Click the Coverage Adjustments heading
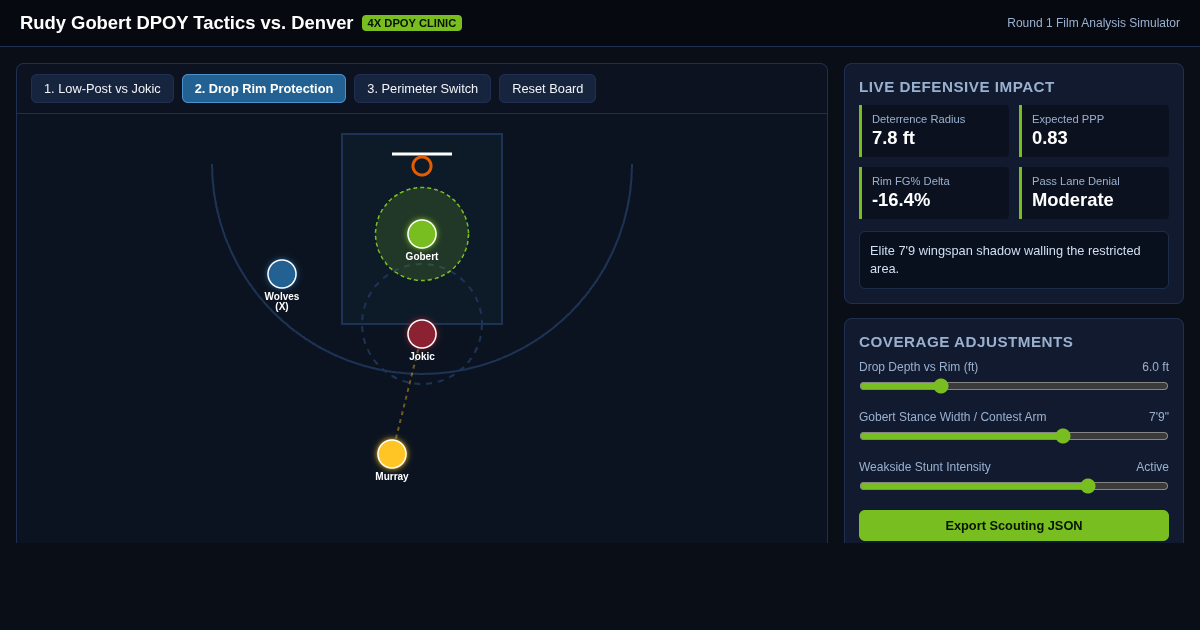This screenshot has height=630, width=1200. (966, 342)
